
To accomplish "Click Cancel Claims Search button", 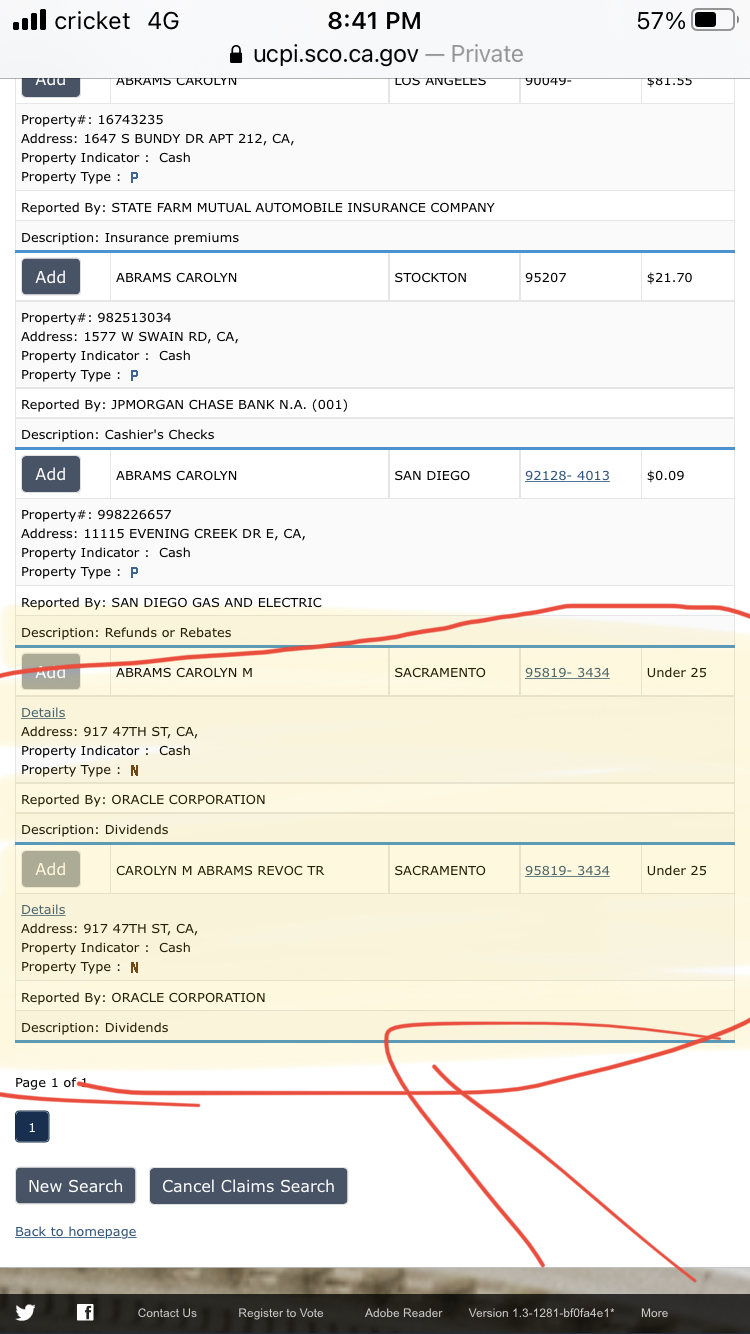I will (x=248, y=1186).
